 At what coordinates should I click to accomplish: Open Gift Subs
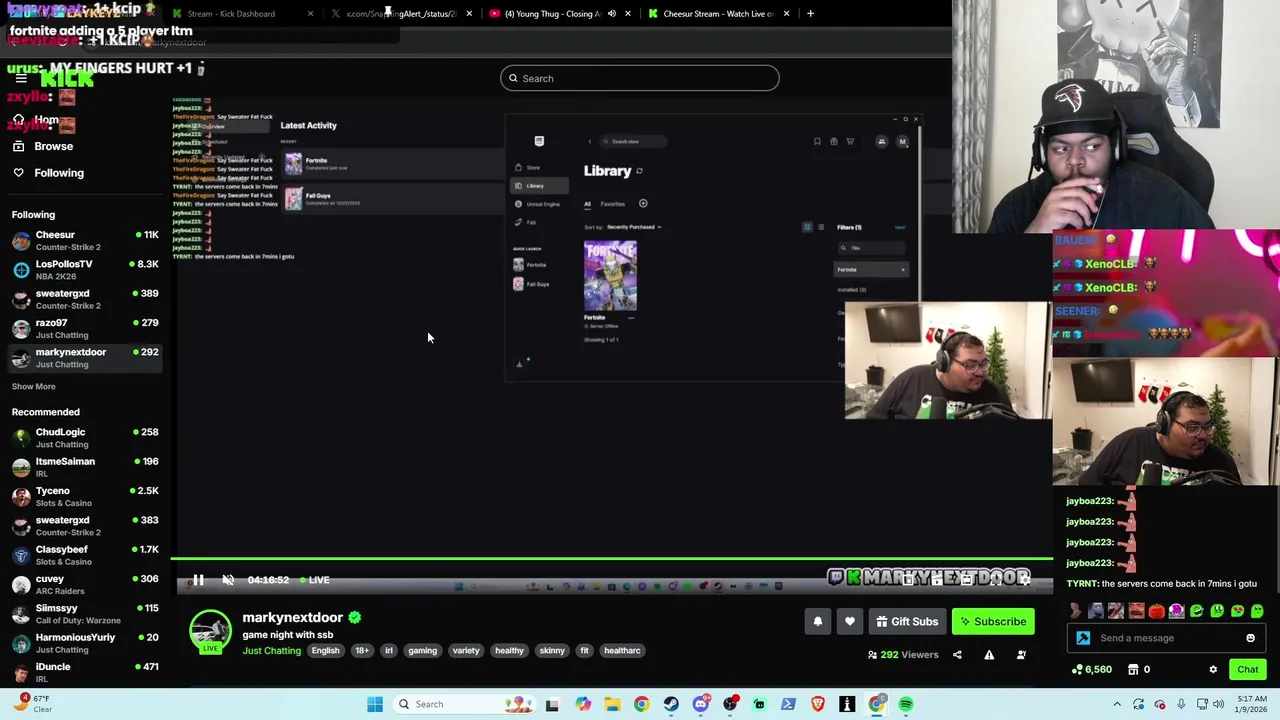click(907, 622)
